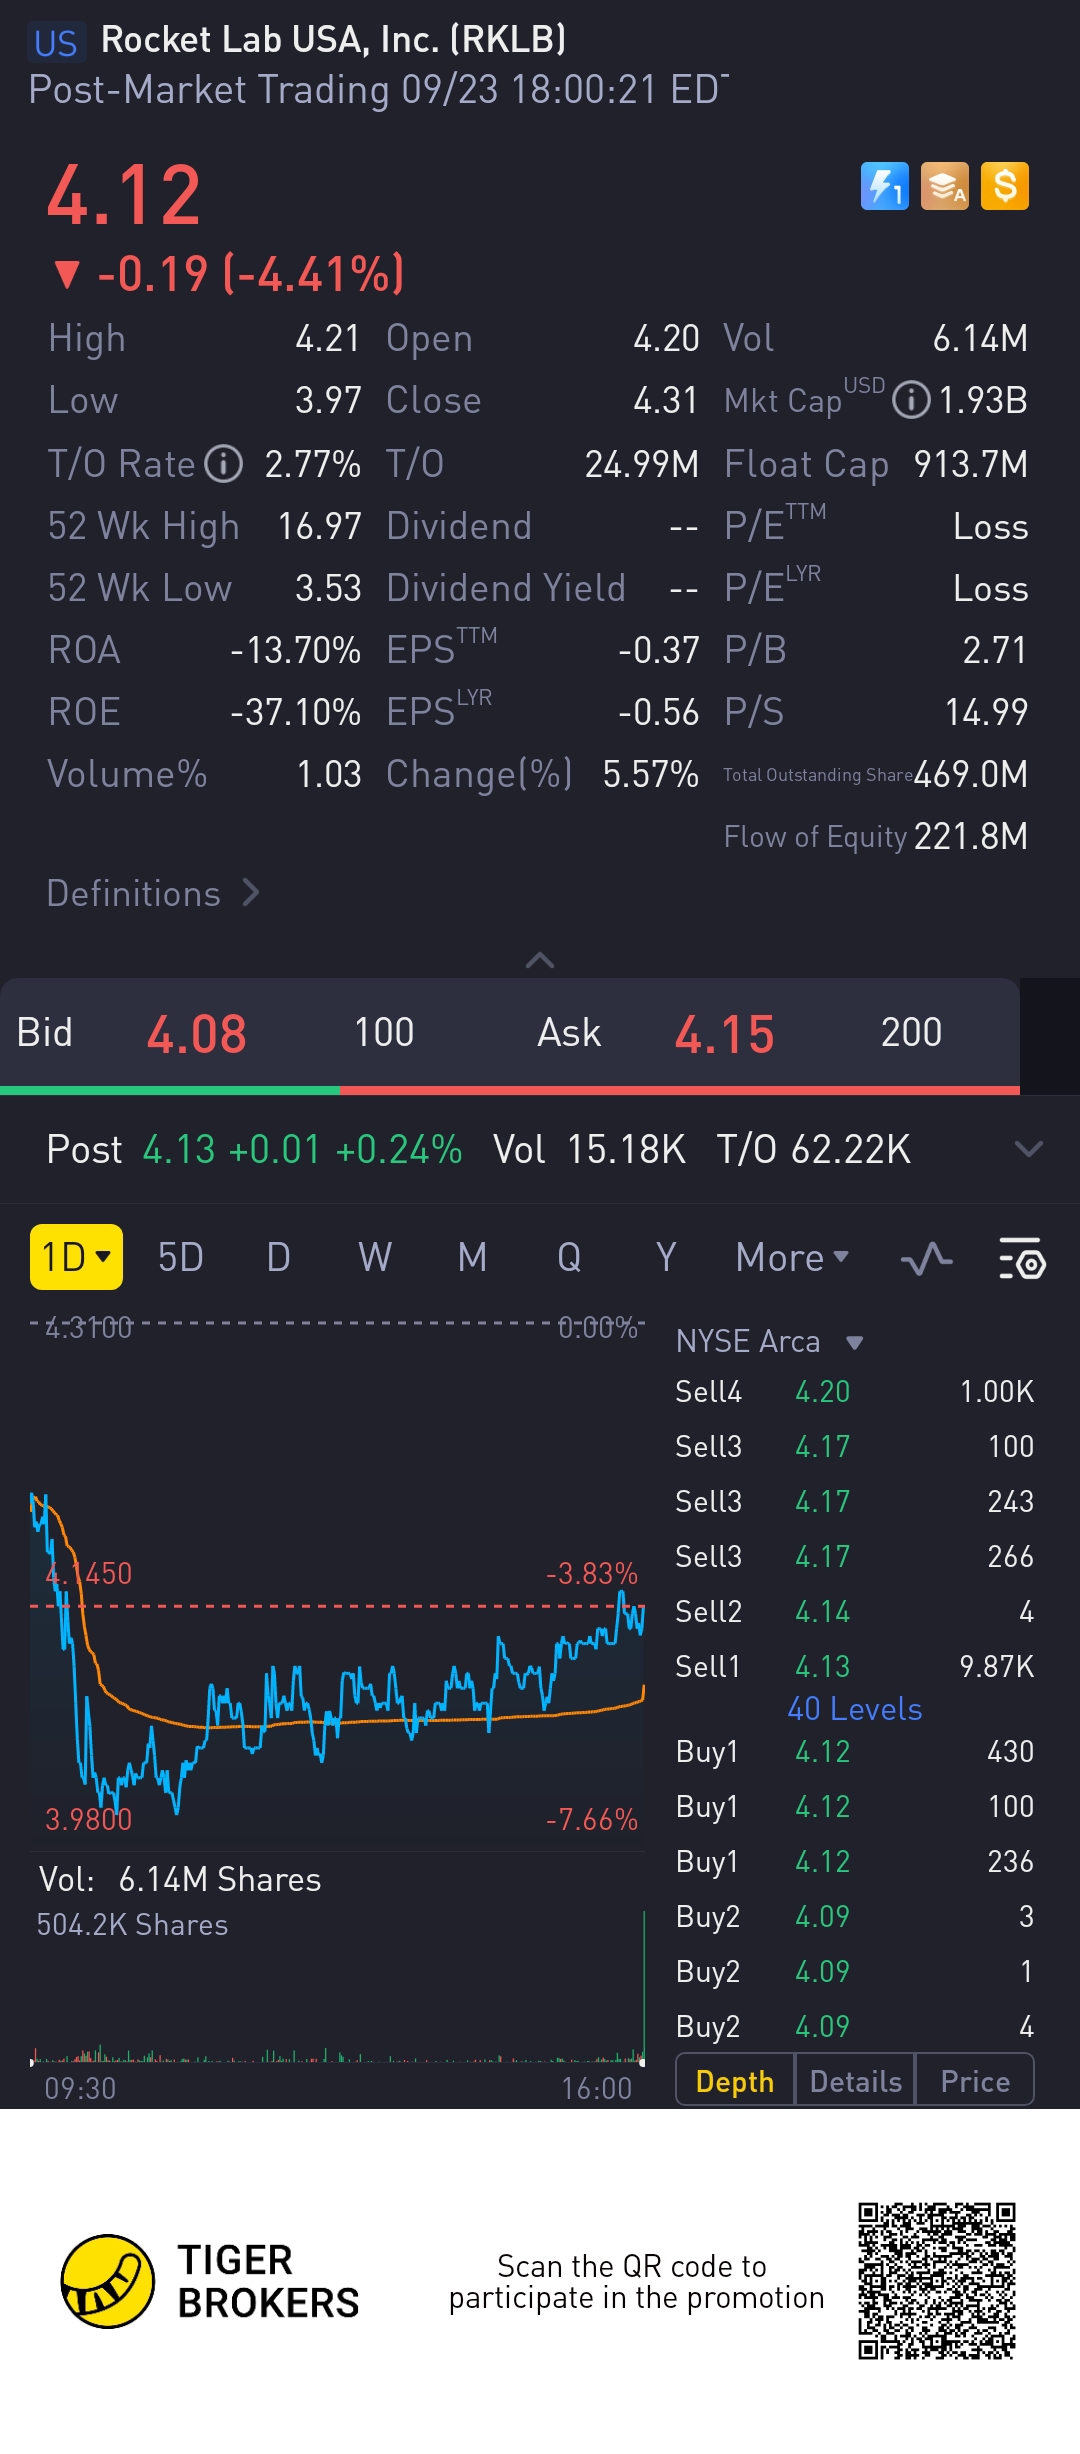Image resolution: width=1080 pixels, height=2454 pixels.
Task: Open Mkt Cap info icon
Action: tap(911, 401)
